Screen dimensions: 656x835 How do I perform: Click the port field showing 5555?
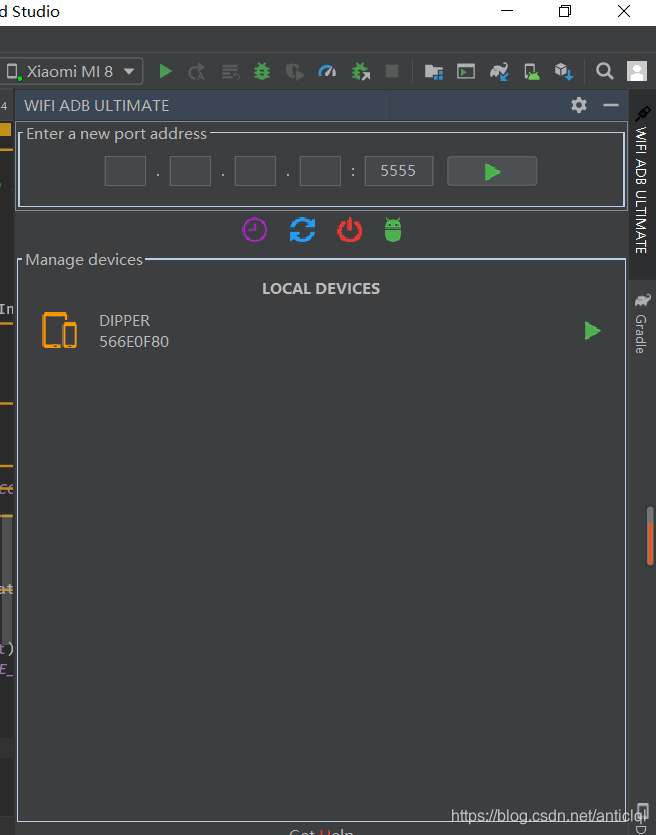399,171
